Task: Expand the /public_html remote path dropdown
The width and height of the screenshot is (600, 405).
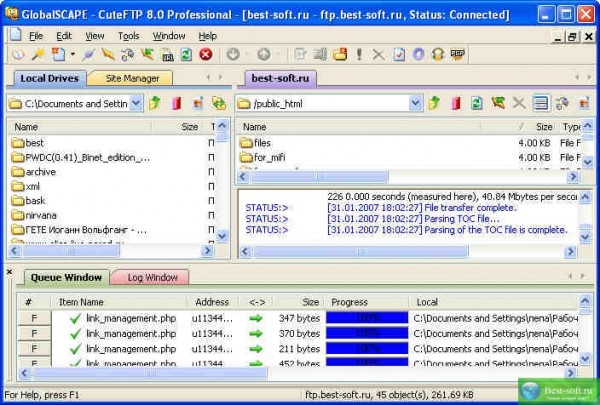Action: pyautogui.click(x=416, y=103)
